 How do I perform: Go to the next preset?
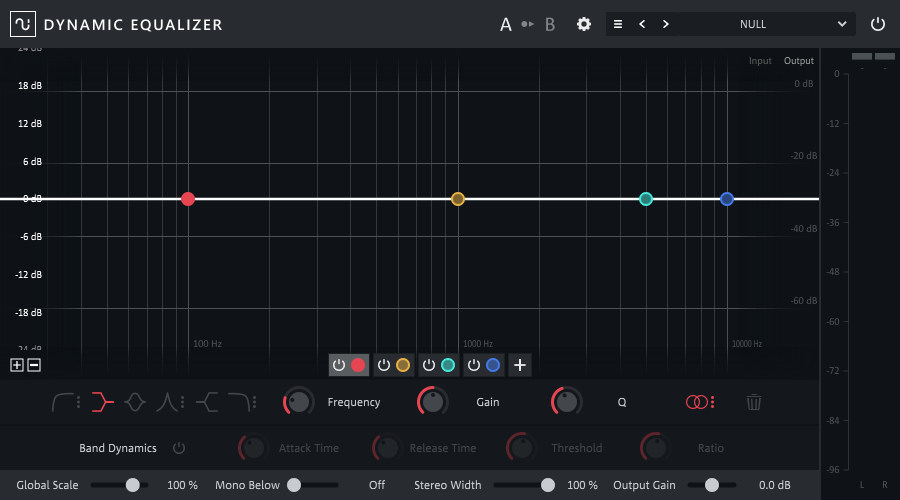pos(666,24)
